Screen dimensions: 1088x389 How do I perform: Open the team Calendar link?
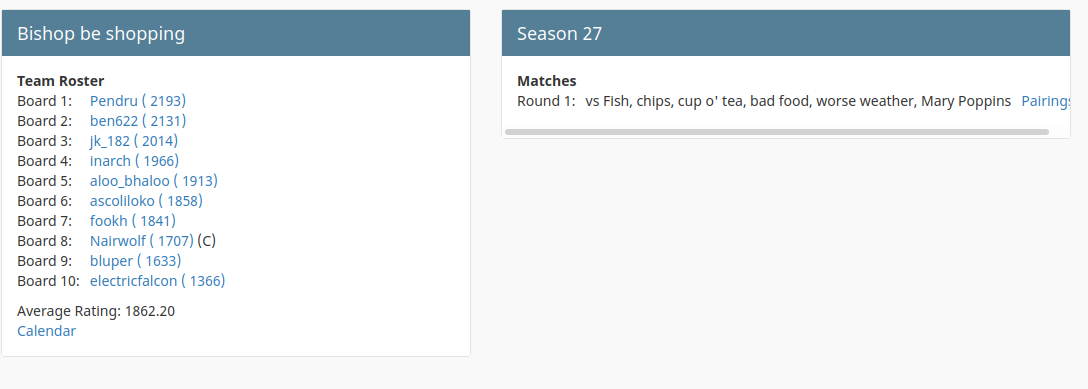(46, 331)
